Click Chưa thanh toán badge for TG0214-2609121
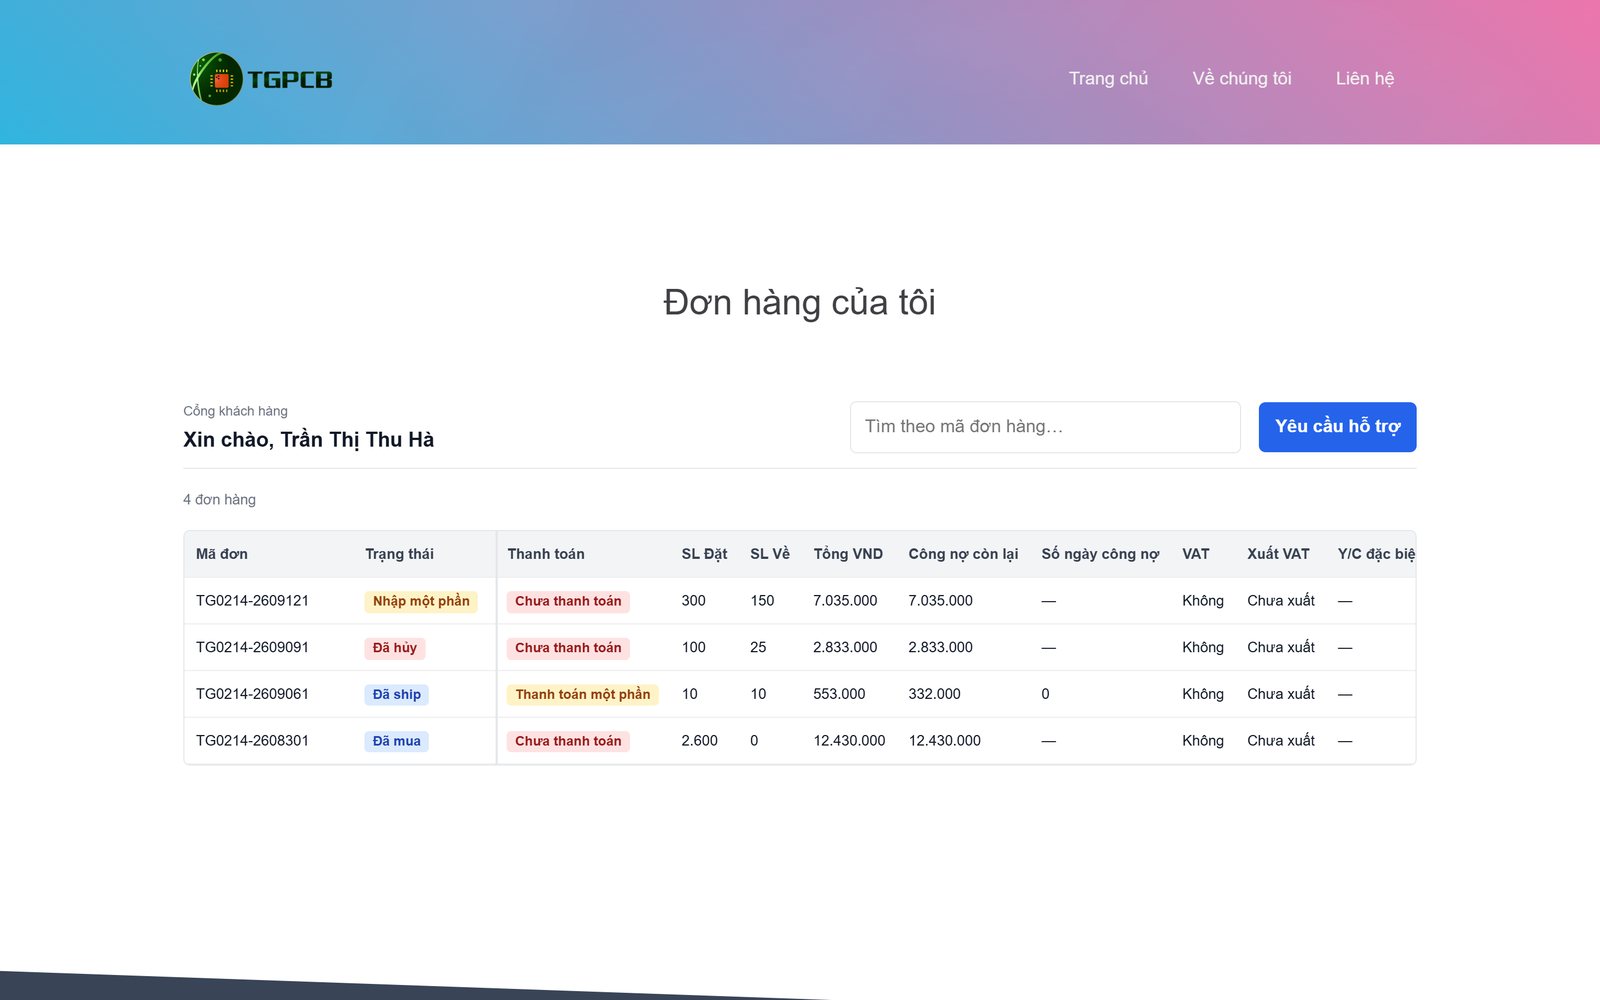Image resolution: width=1600 pixels, height=1000 pixels. tap(568, 601)
